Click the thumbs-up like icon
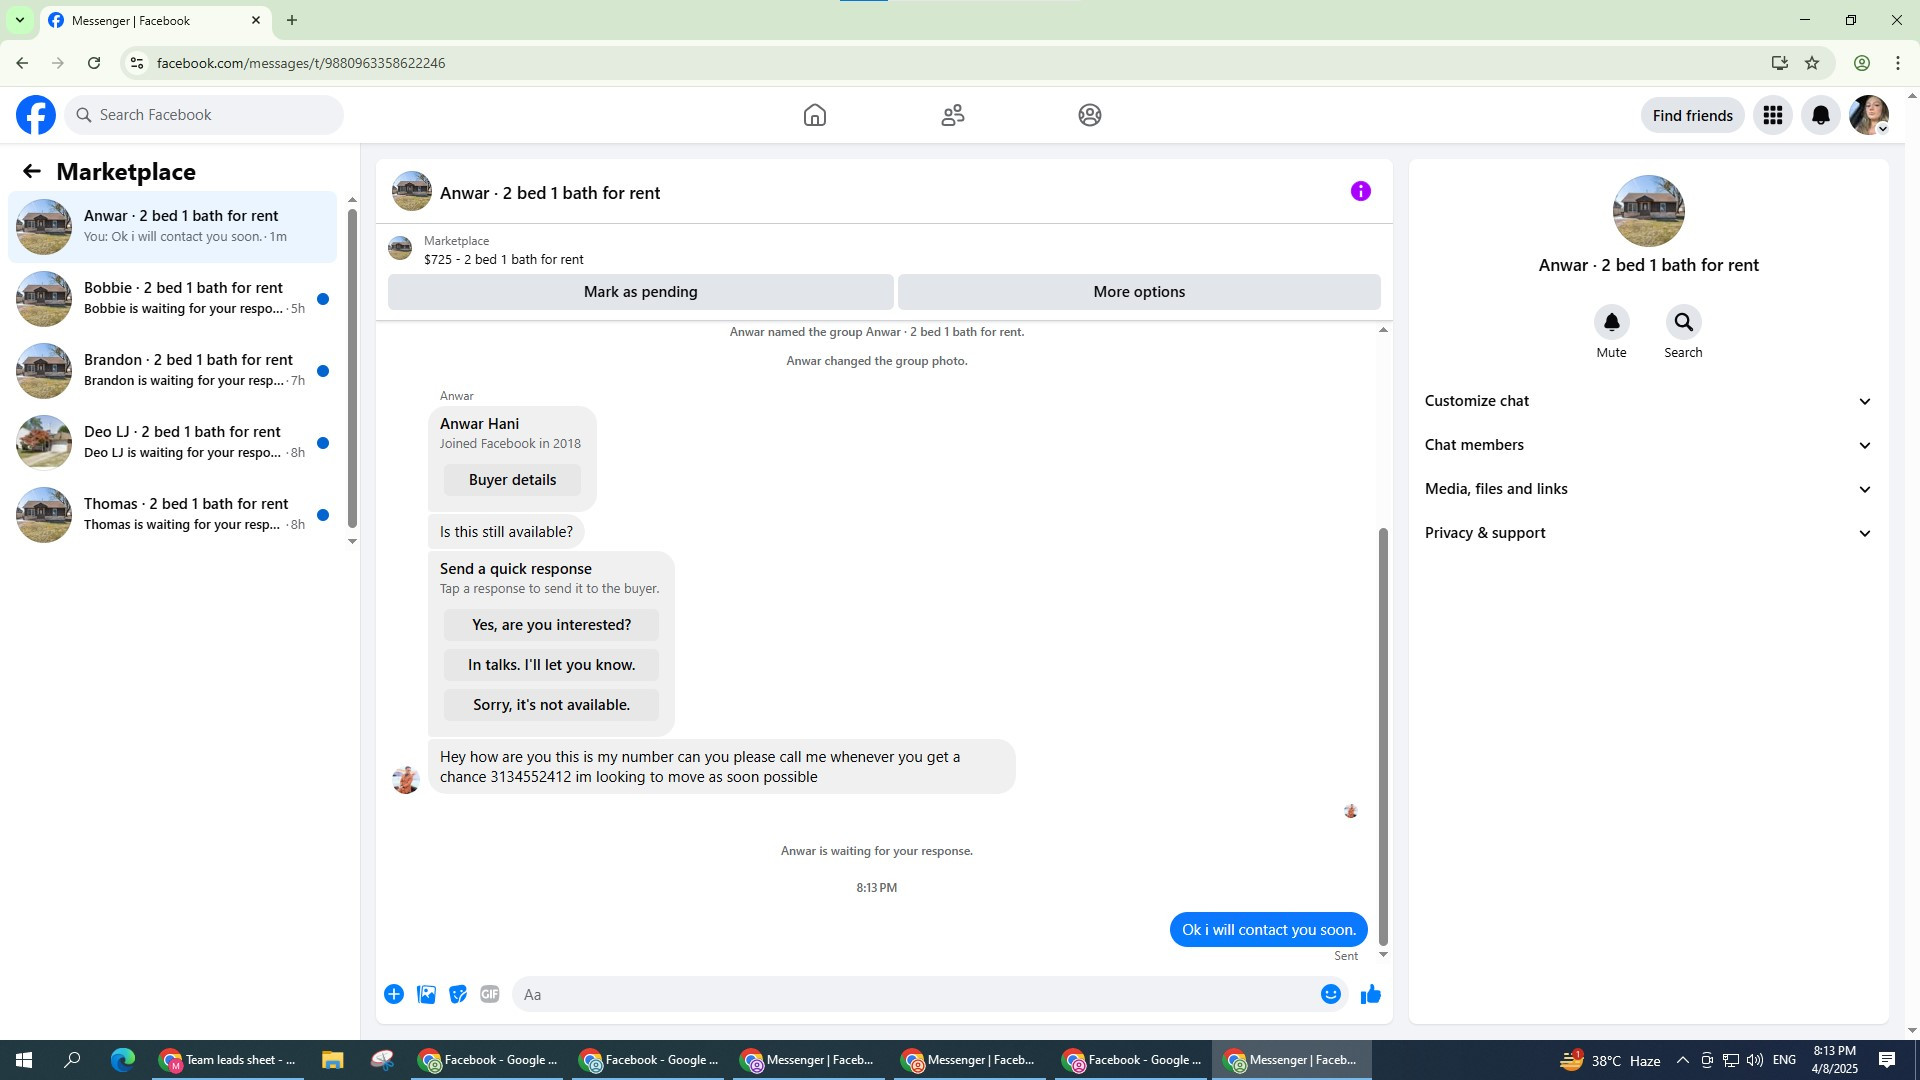The width and height of the screenshot is (1920, 1080). [x=1370, y=994]
